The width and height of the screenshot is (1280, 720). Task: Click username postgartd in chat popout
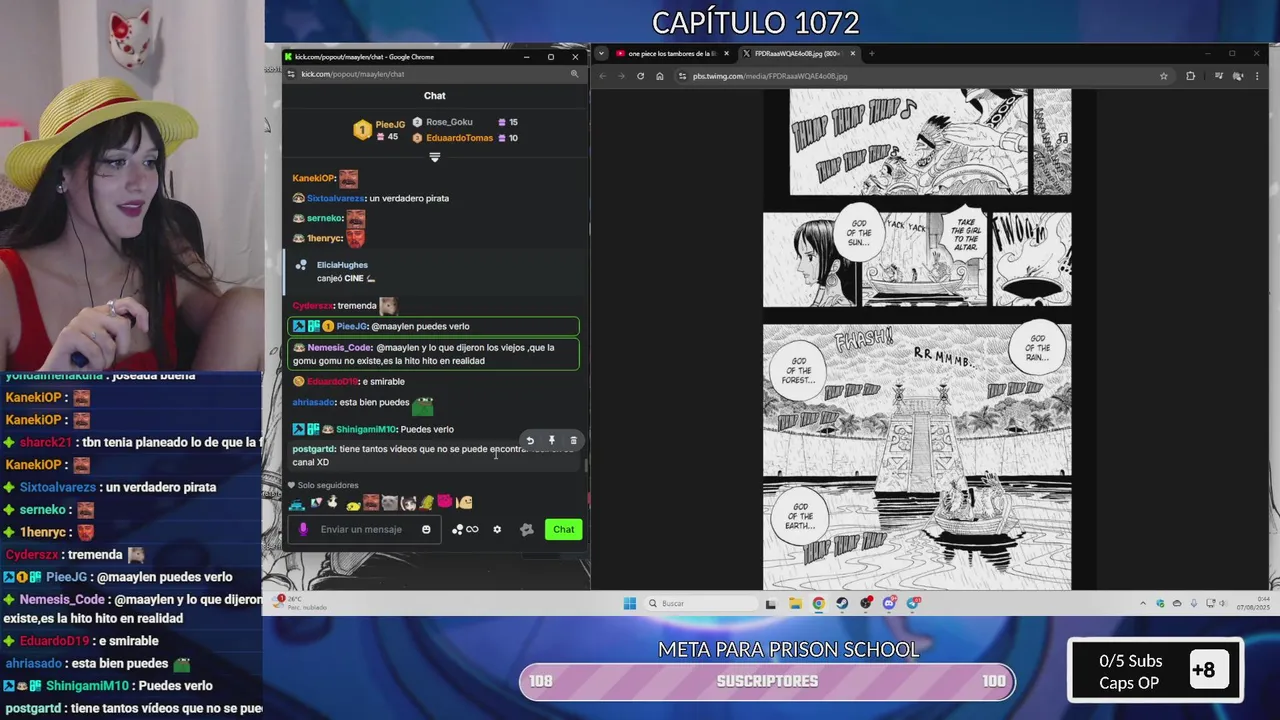coord(313,449)
